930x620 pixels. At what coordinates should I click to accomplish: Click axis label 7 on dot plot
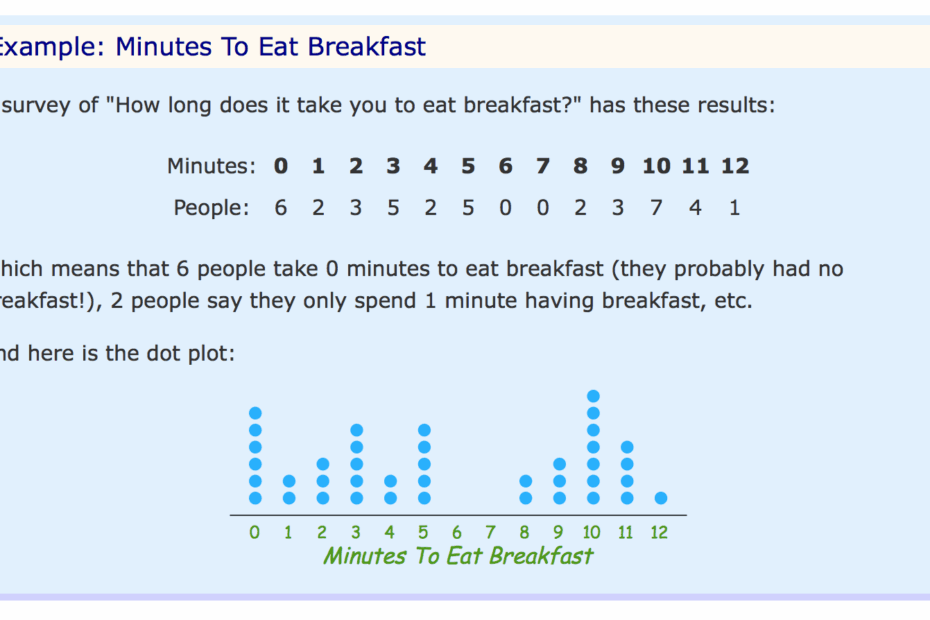pyautogui.click(x=491, y=532)
